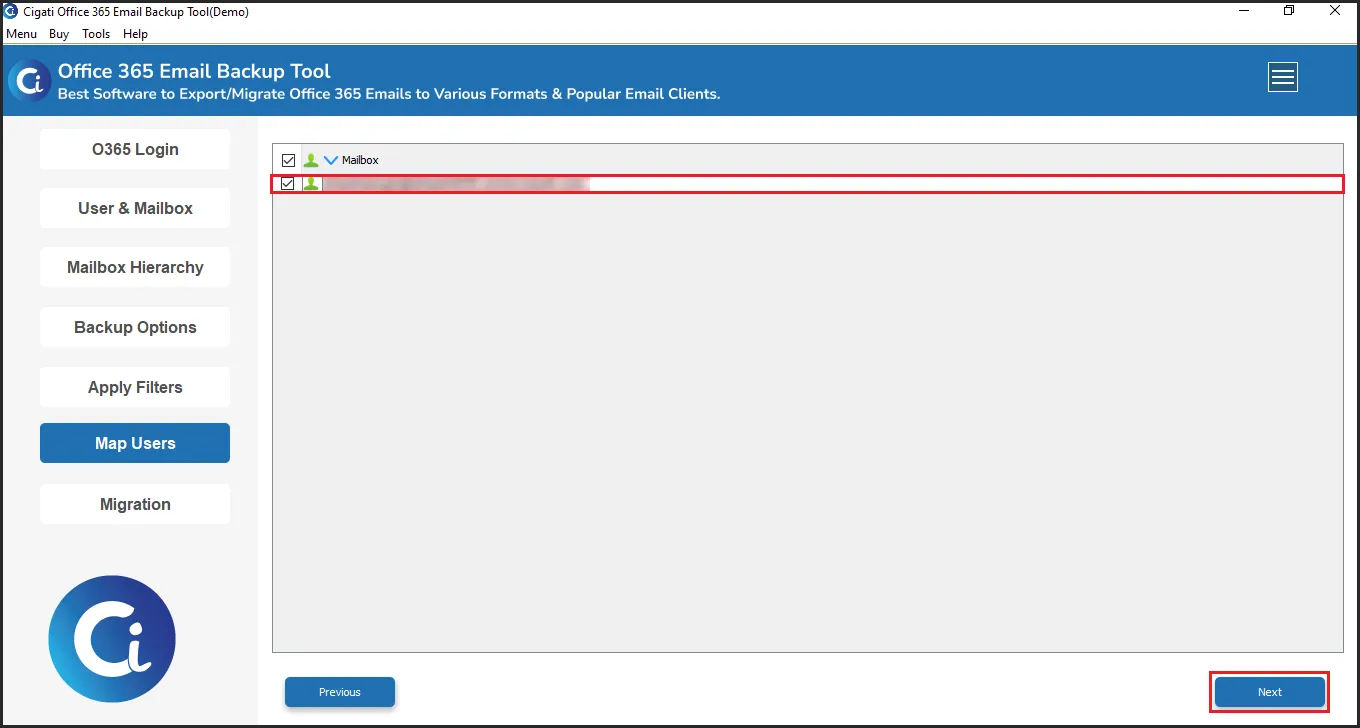Open the hamburger menu icon in header
This screenshot has width=1360, height=728.
click(1283, 77)
